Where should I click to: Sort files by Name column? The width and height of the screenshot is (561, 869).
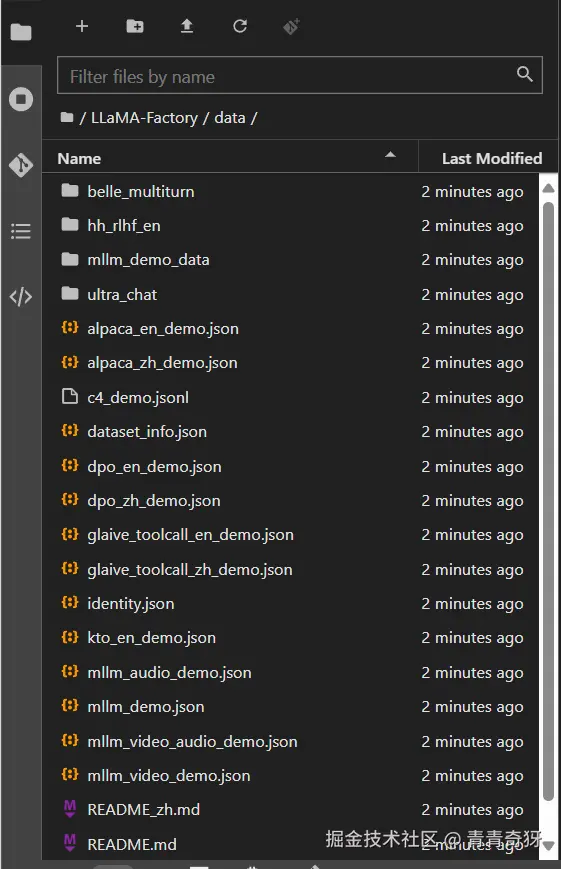pos(230,158)
